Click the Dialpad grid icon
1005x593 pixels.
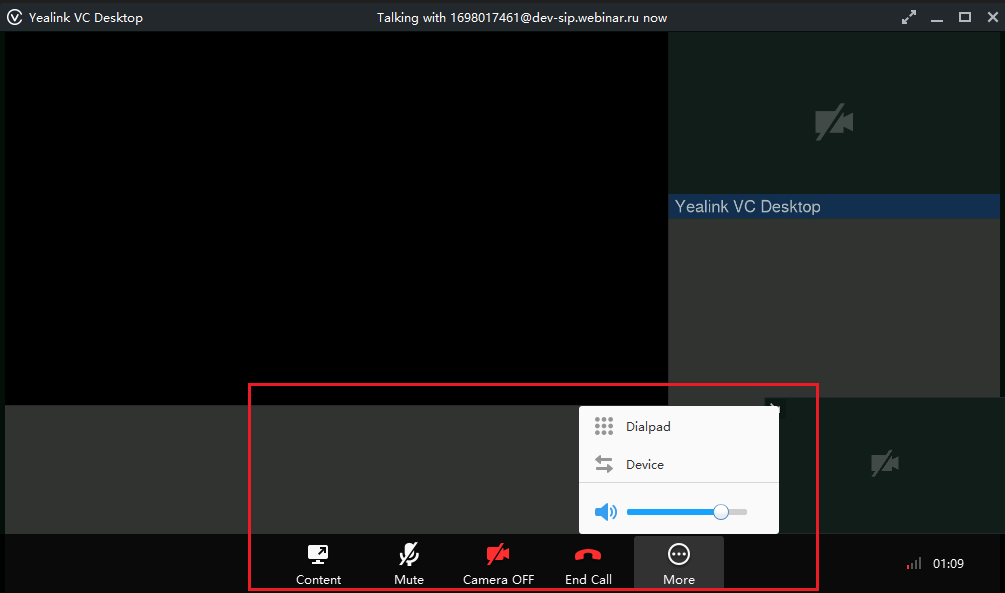[604, 426]
